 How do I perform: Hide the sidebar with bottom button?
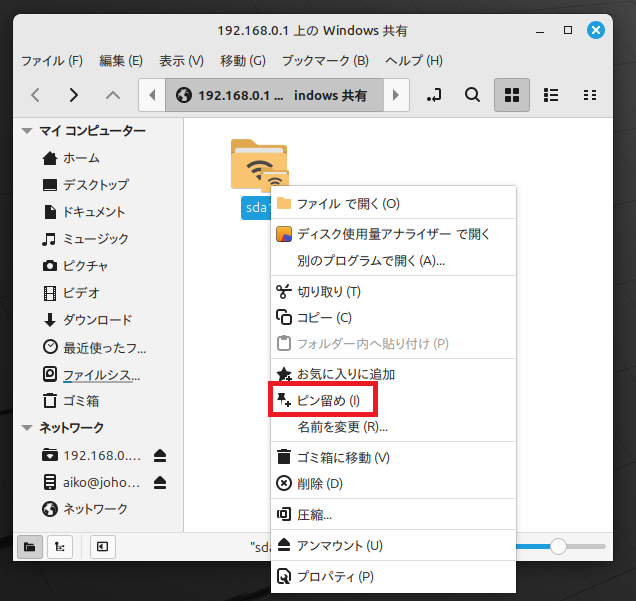coord(103,547)
